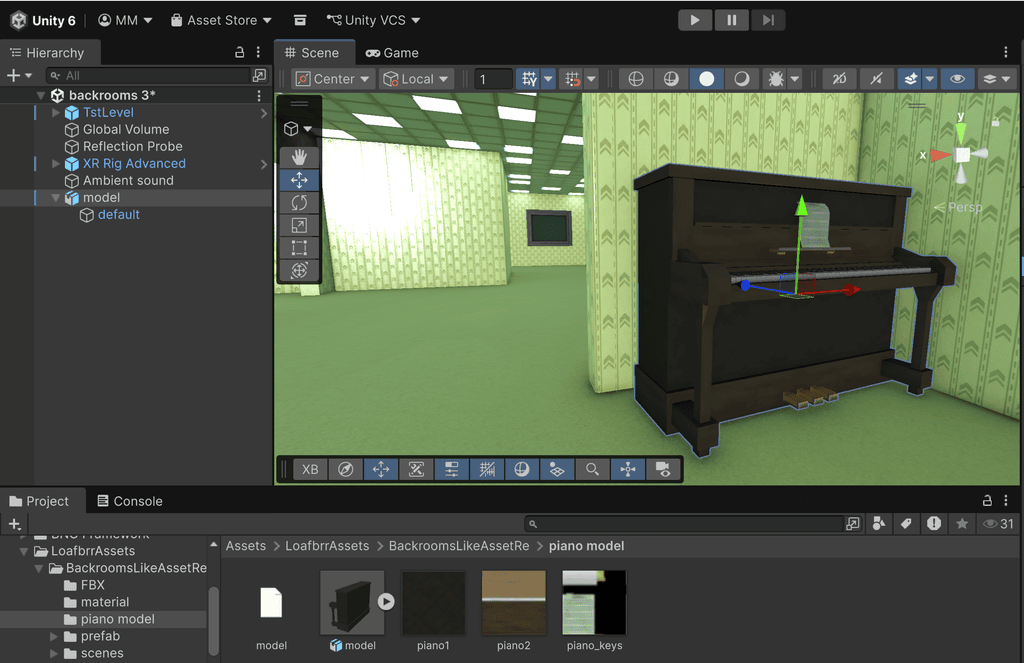This screenshot has height=663, width=1024.
Task: Click the search by label tag icon
Action: pos(906,523)
